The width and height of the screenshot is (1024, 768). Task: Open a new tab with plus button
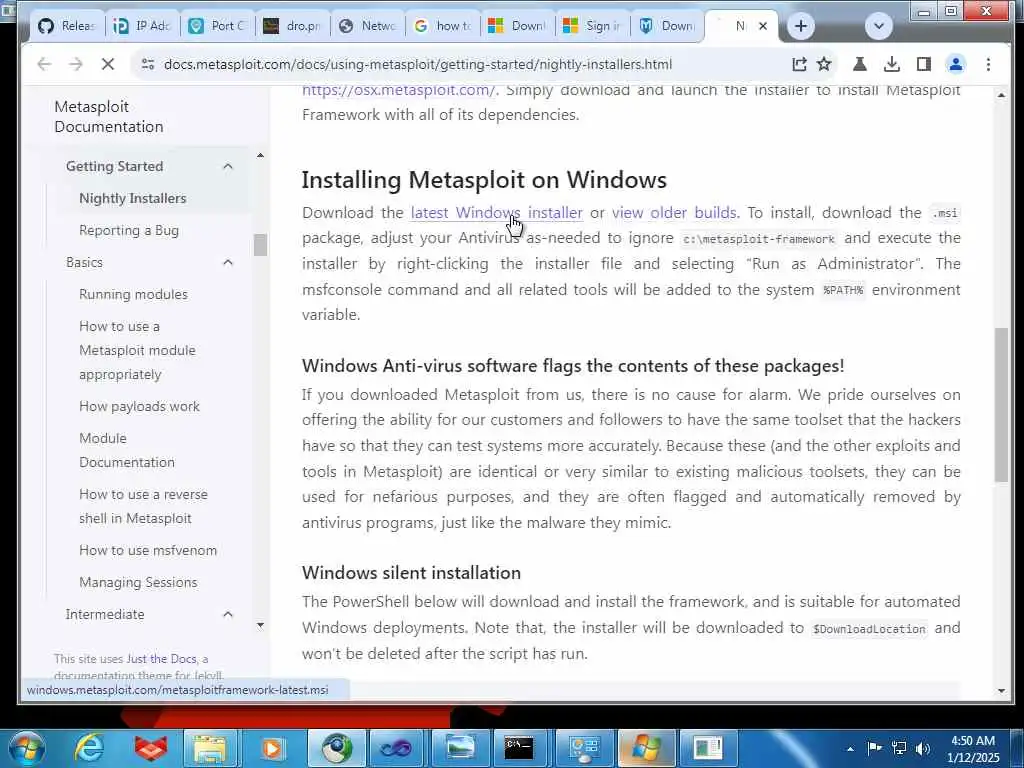coord(801,26)
